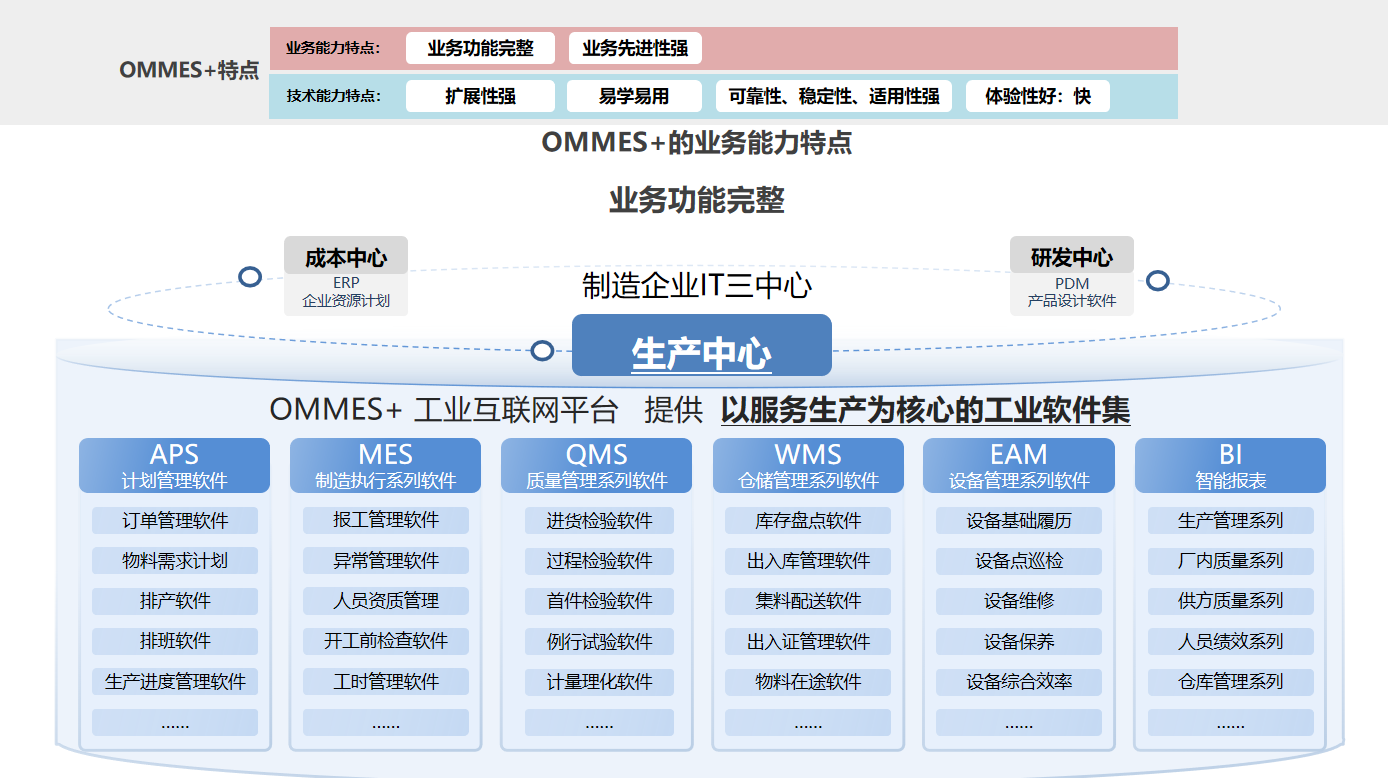The image size is (1388, 778).
Task: Select 厂内质量系列 item
Action: tap(1231, 560)
